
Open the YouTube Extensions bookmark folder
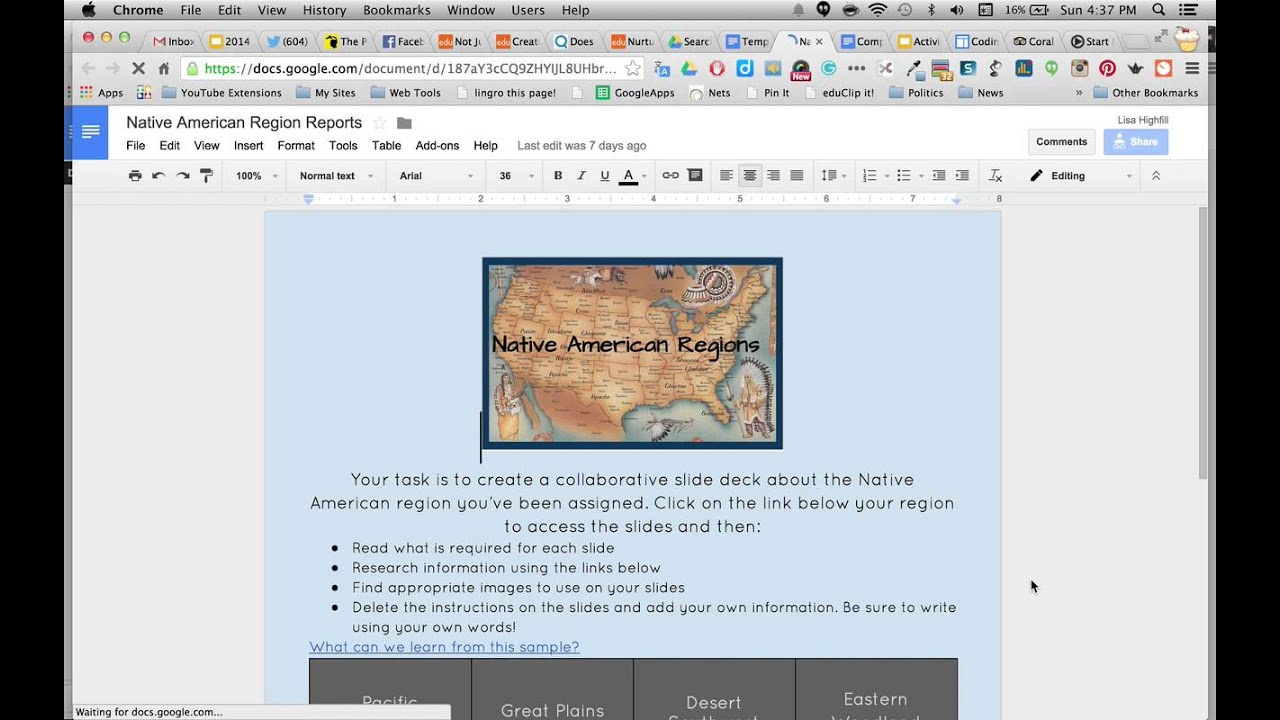pyautogui.click(x=222, y=93)
